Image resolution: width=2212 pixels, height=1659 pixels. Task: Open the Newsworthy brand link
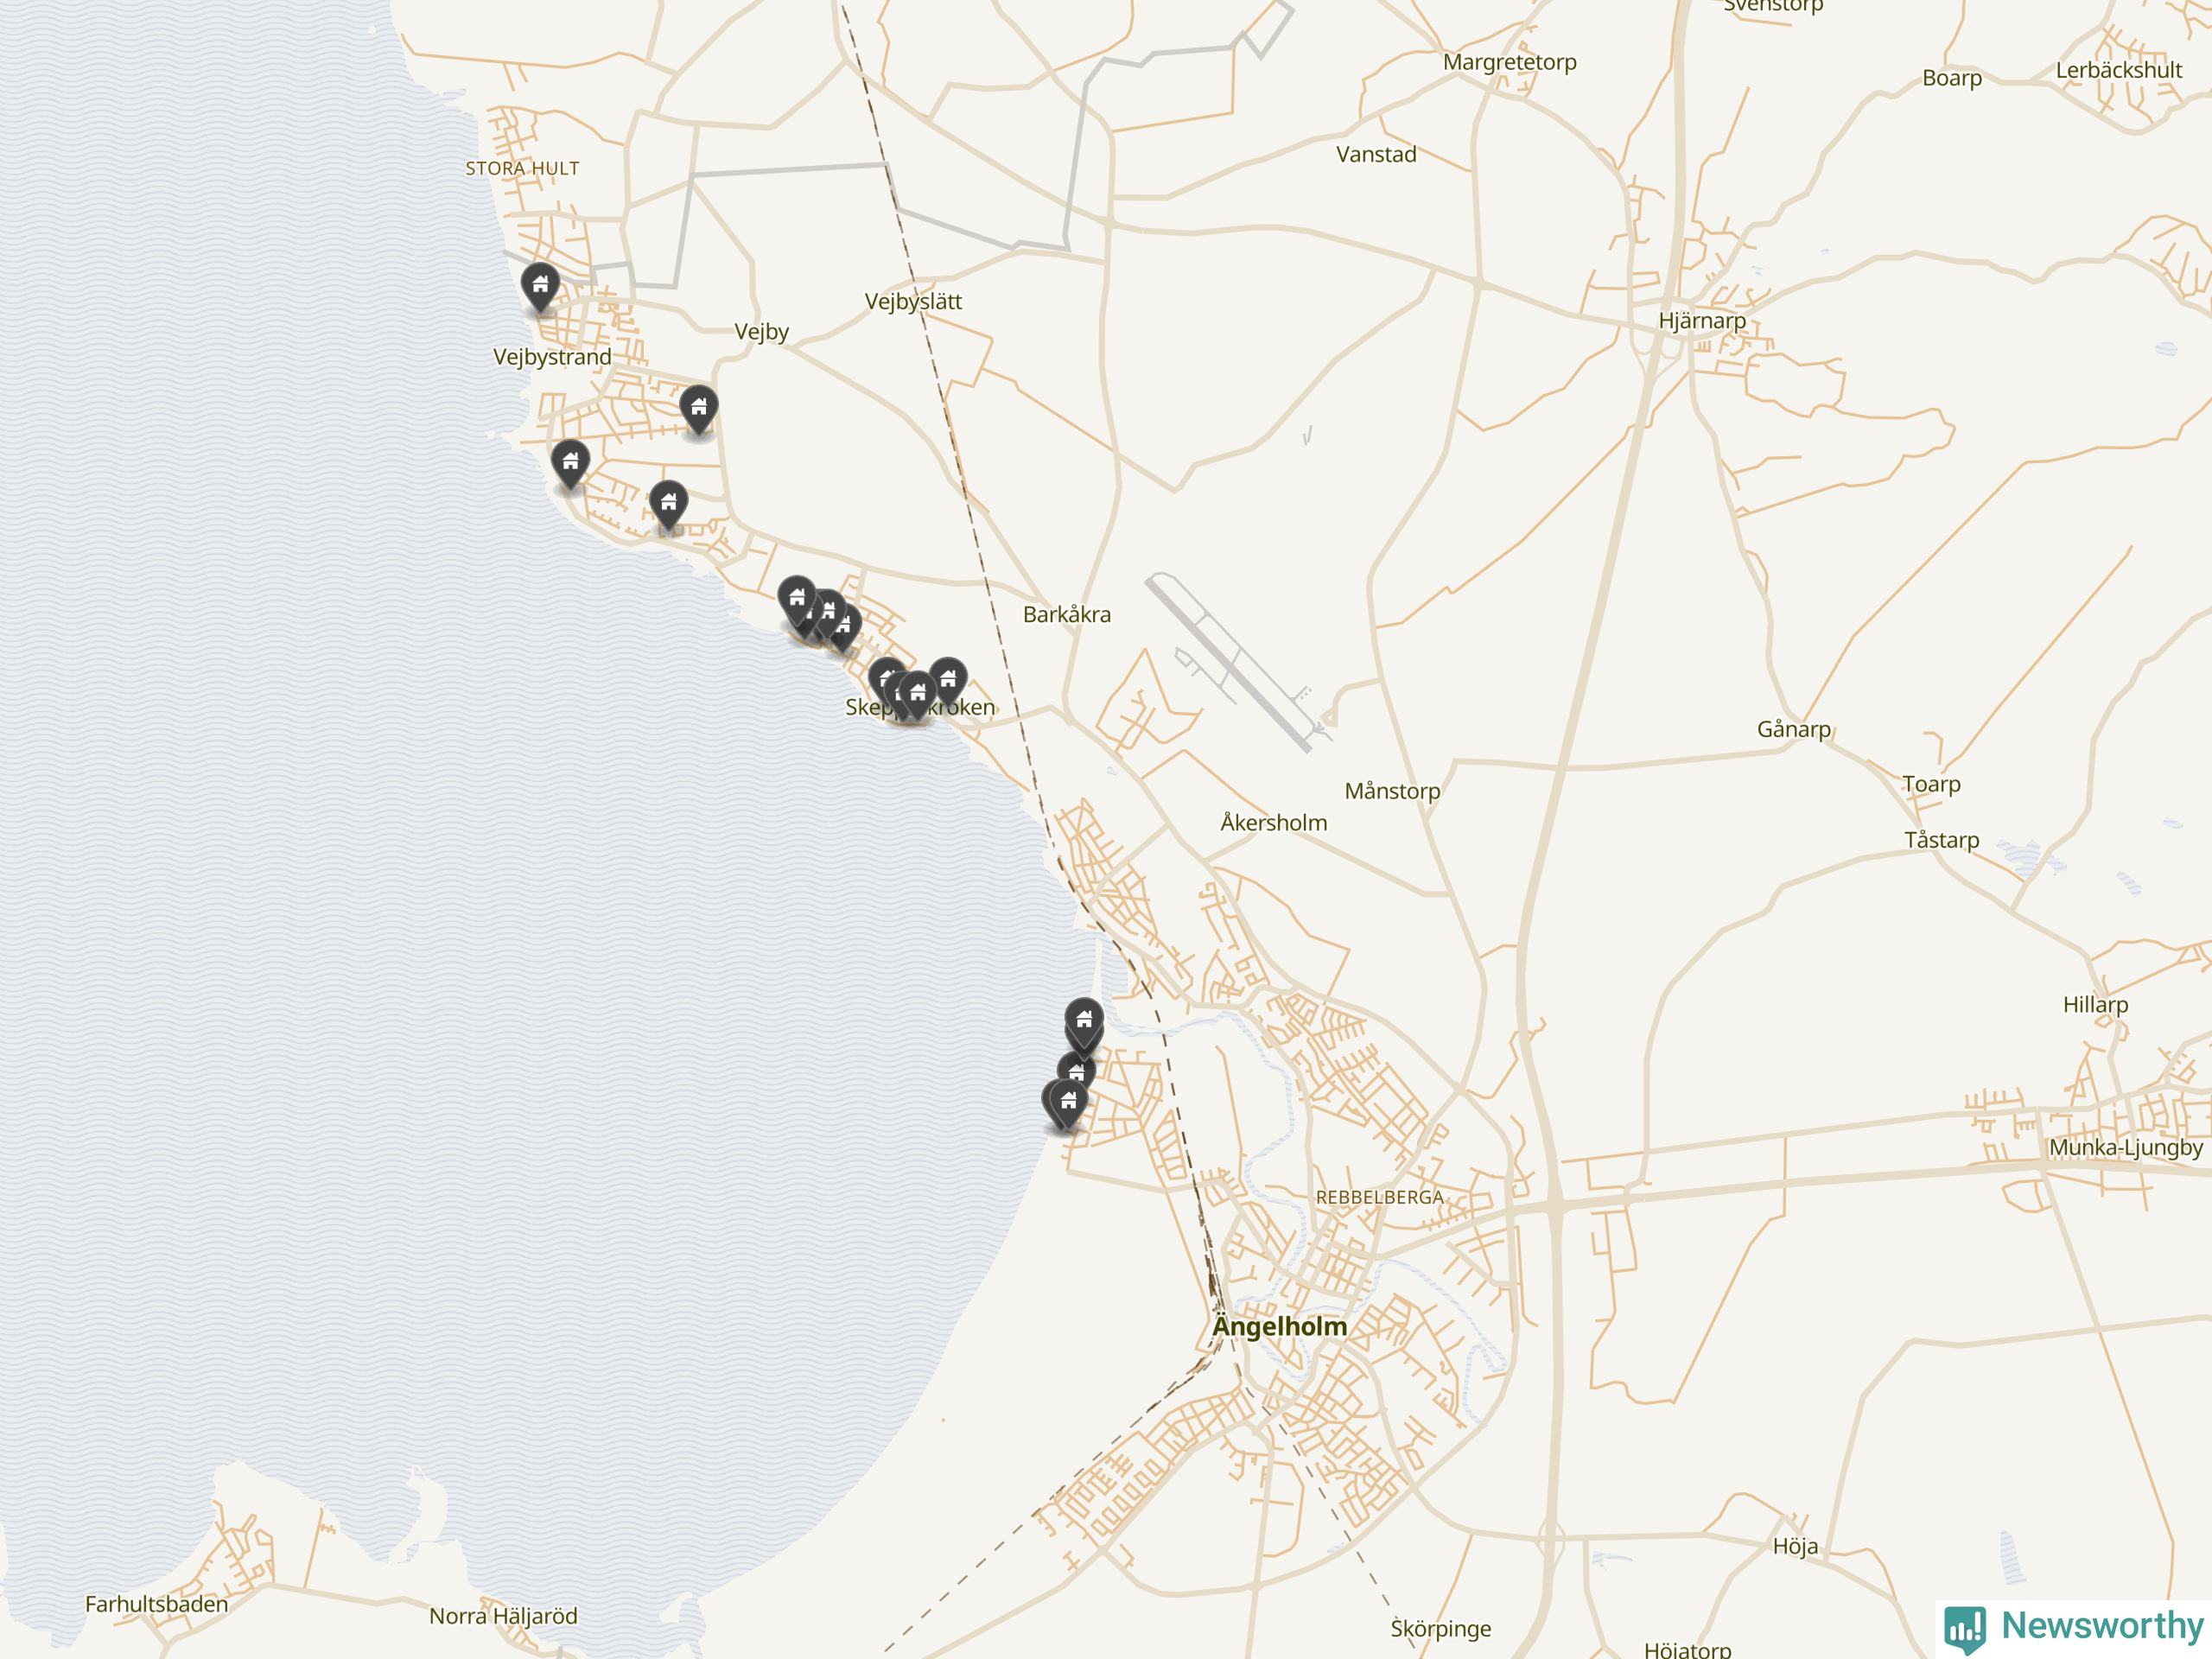coord(2074,1627)
